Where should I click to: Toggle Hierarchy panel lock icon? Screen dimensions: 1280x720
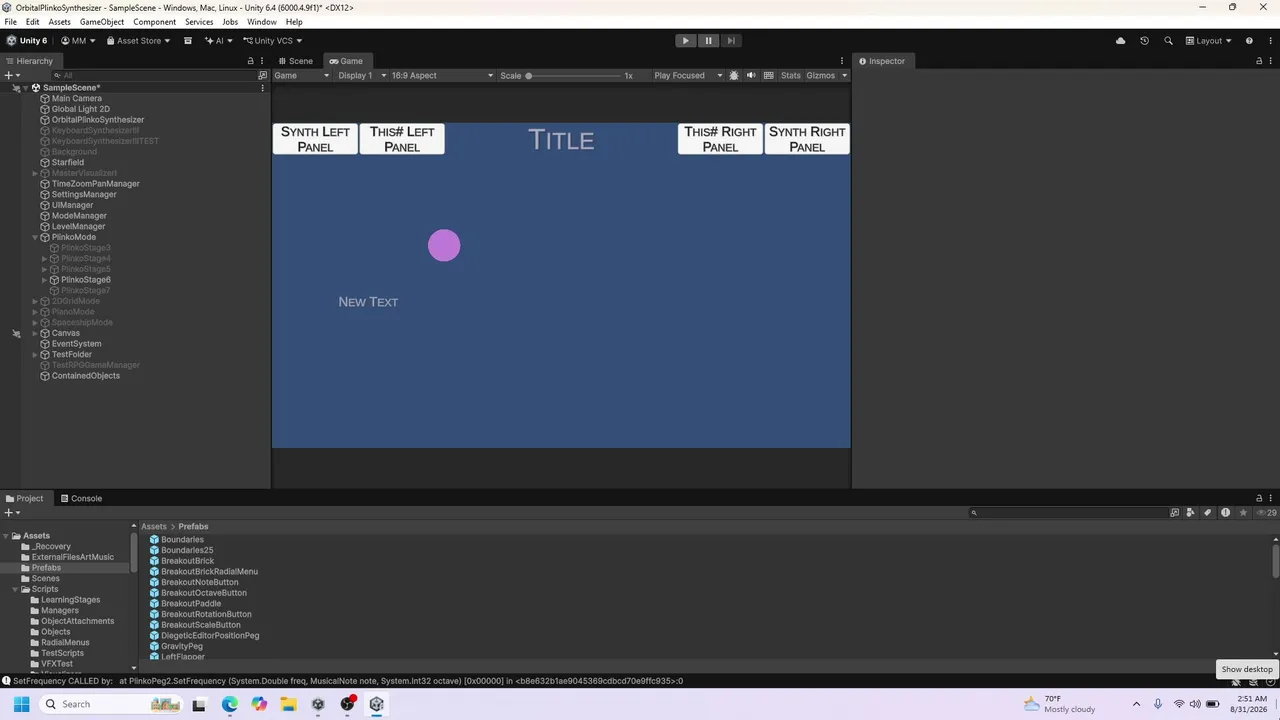[250, 61]
